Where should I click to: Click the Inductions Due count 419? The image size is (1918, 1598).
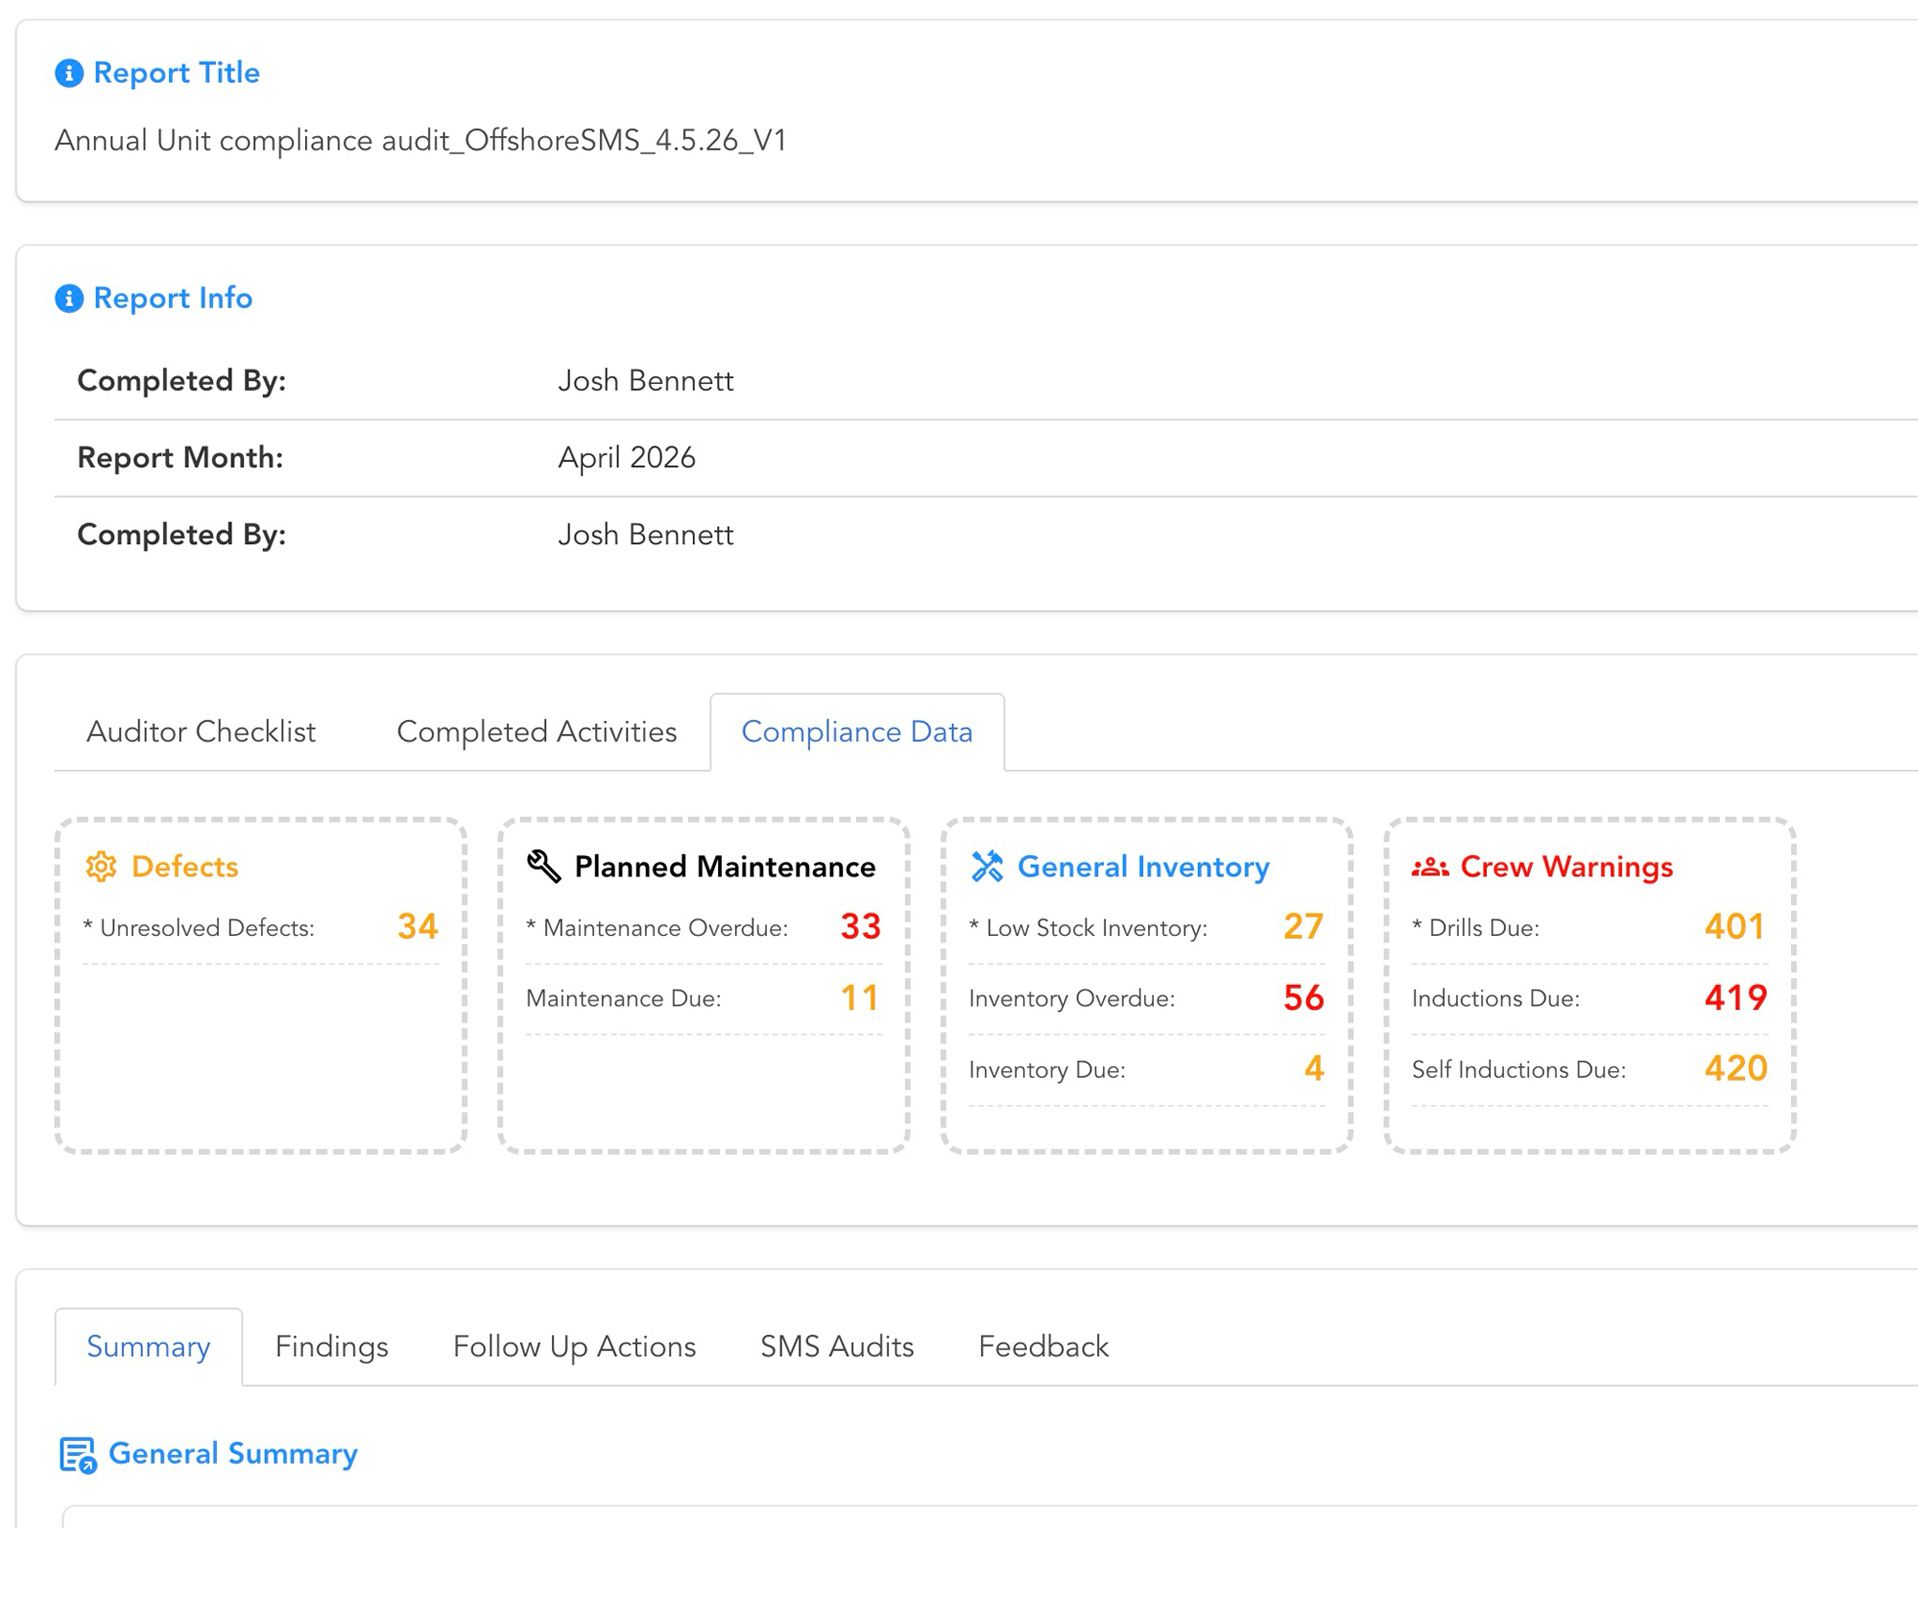pos(1735,998)
